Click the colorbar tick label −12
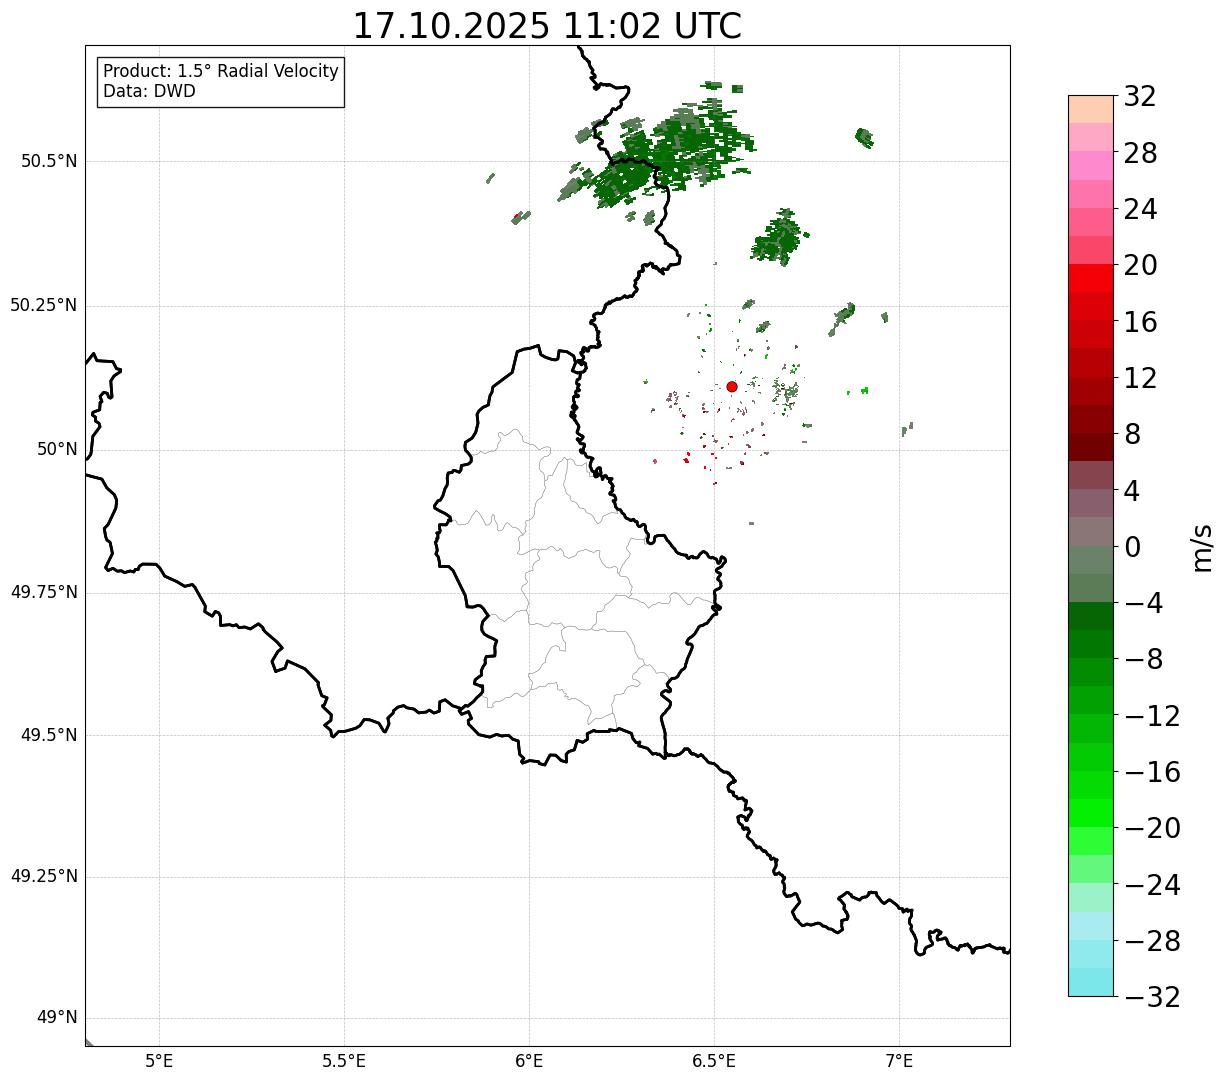Image resolution: width=1225 pixels, height=1081 pixels. [x=1152, y=716]
